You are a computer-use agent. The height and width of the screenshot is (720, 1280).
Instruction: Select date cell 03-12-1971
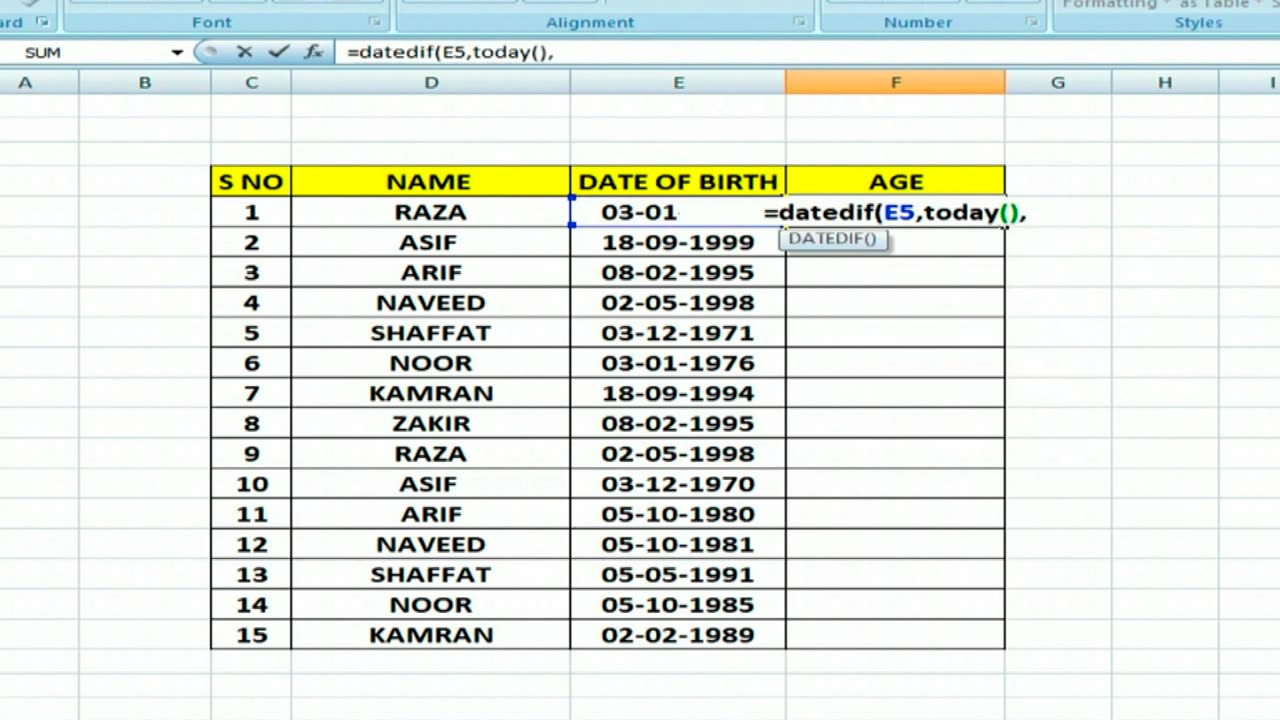[678, 332]
